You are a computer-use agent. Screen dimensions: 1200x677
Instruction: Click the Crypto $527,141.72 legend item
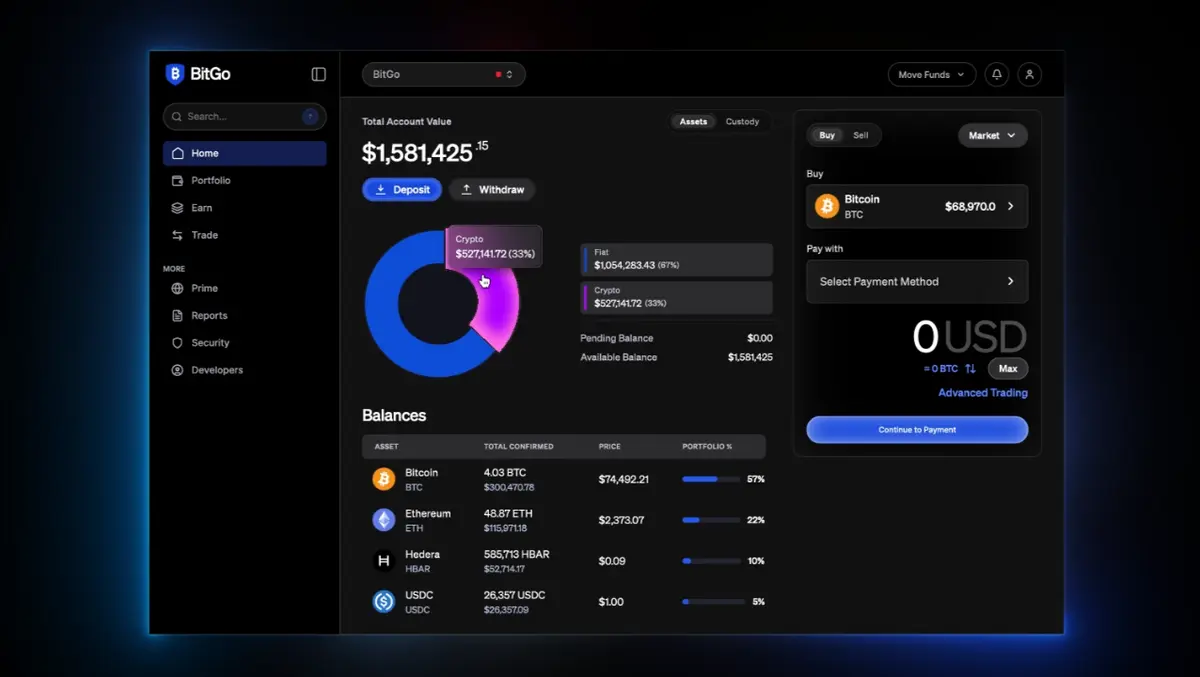(677, 297)
